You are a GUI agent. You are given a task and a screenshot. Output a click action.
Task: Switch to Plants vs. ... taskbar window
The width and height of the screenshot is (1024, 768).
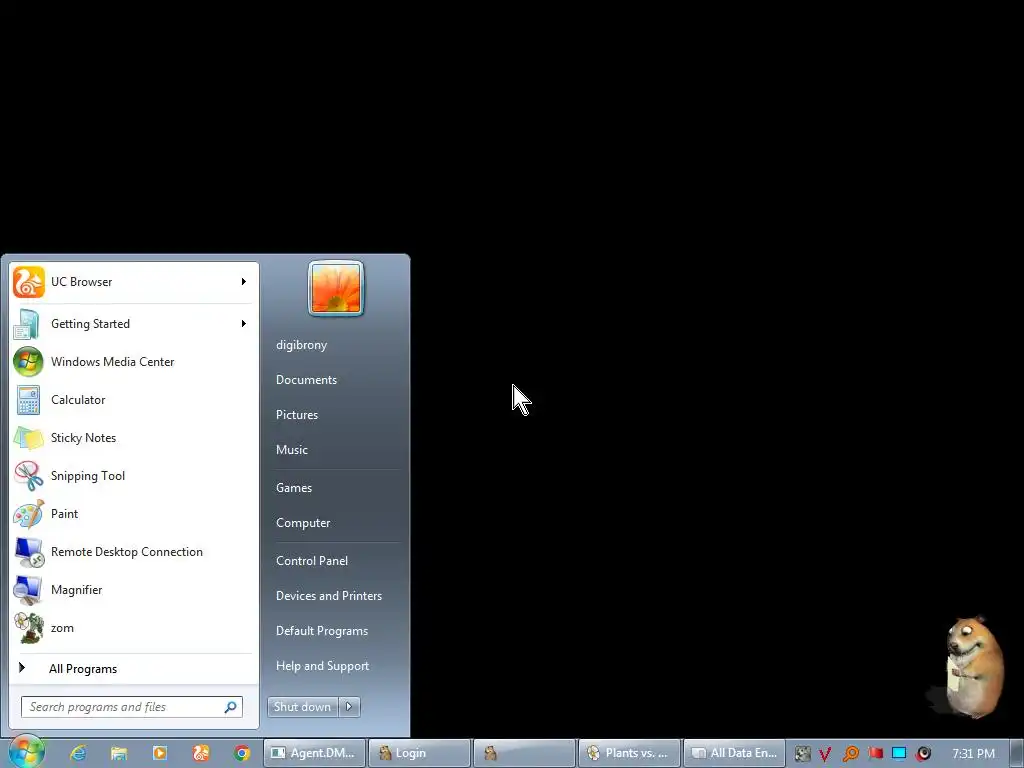click(x=630, y=753)
